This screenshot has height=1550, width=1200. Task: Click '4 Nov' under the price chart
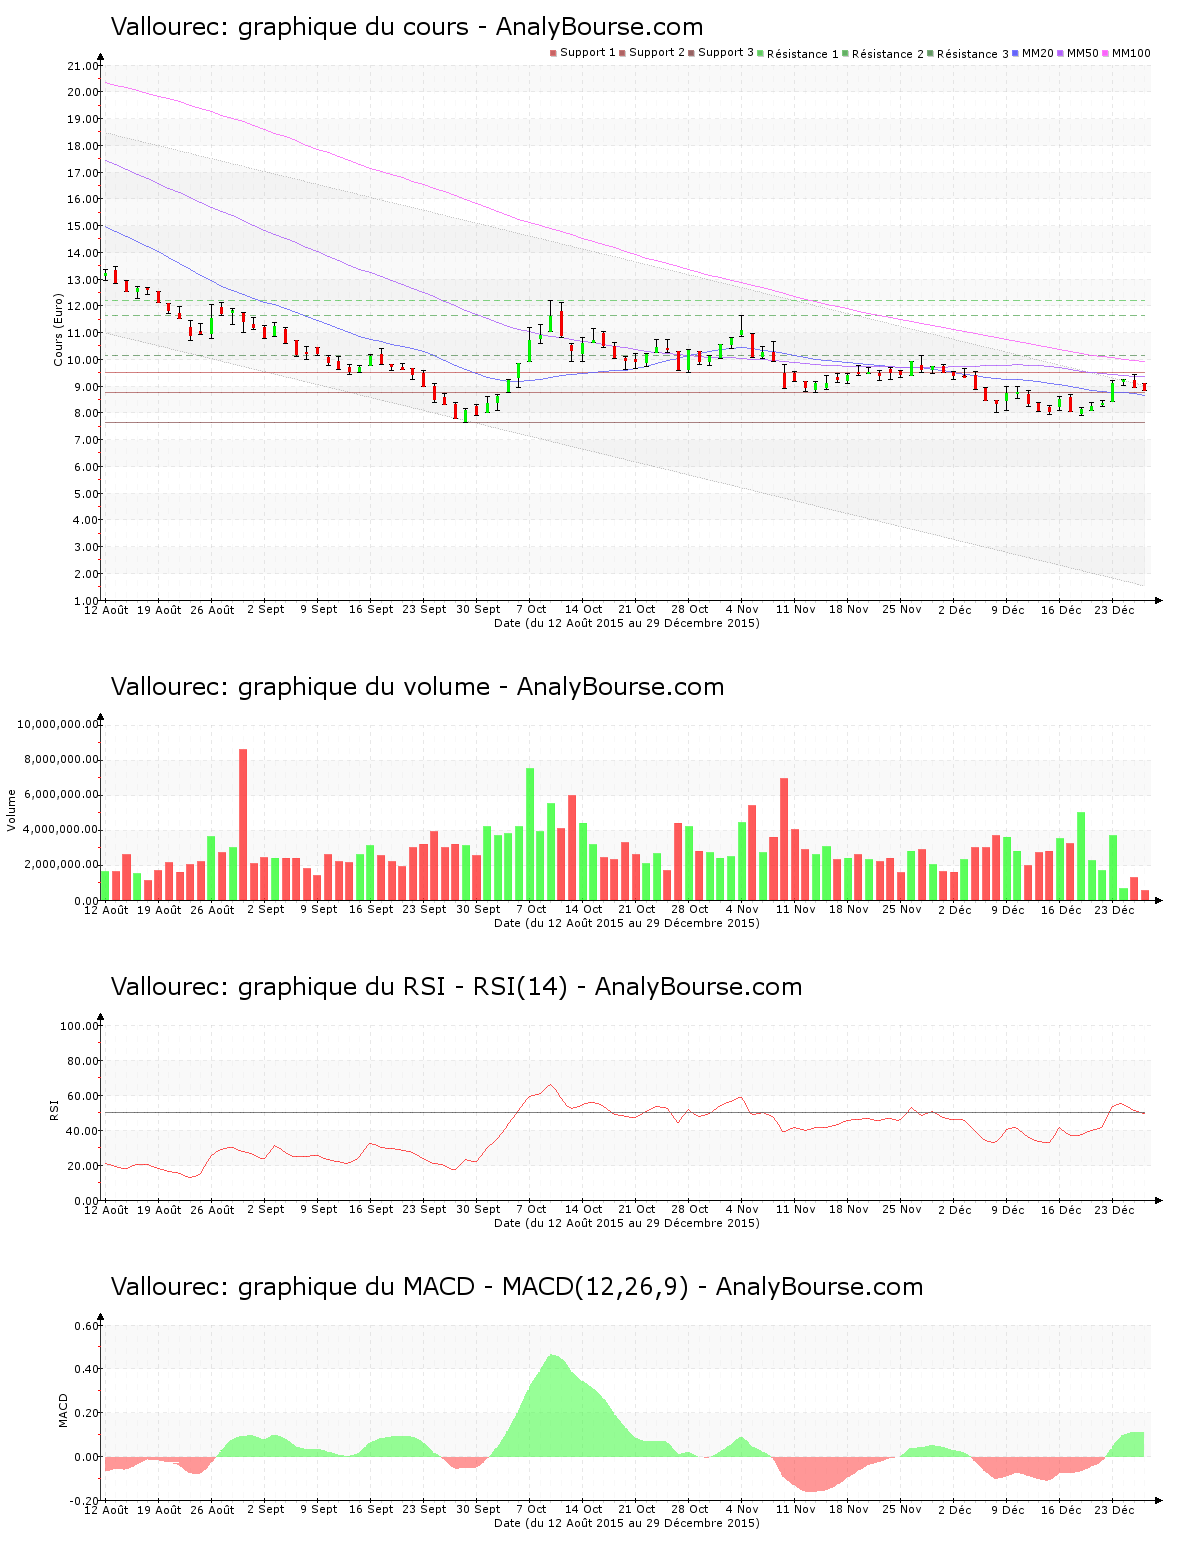coord(742,609)
